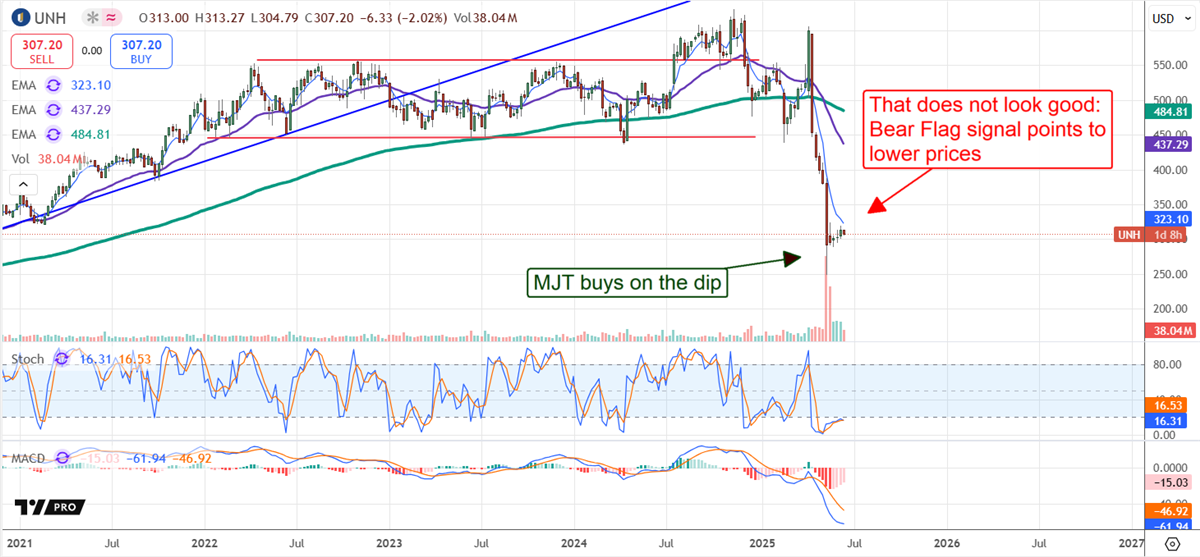The width and height of the screenshot is (1200, 557).
Task: Click the asterisk market-status icon beside UNH
Action: [x=92, y=18]
